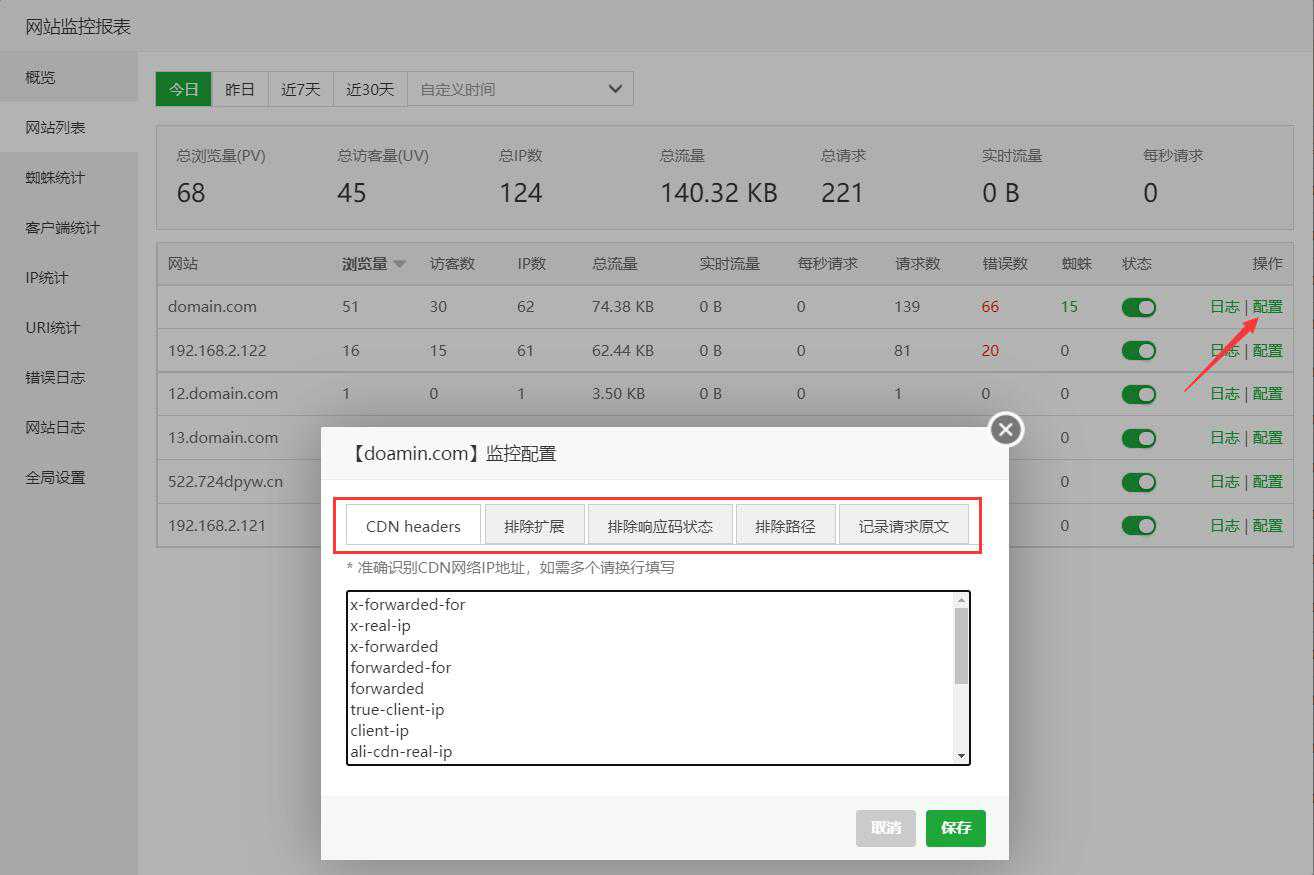Select the 昨日 time filter
This screenshot has width=1314, height=875.
point(240,89)
